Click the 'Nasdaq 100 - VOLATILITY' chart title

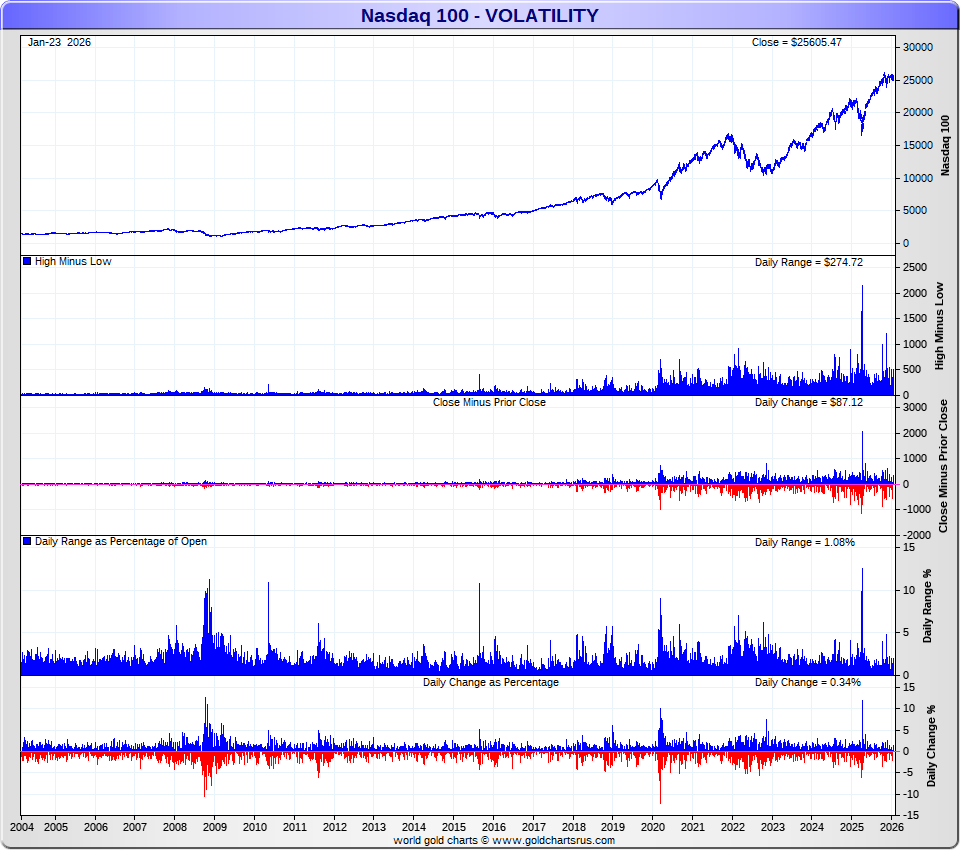click(x=479, y=15)
